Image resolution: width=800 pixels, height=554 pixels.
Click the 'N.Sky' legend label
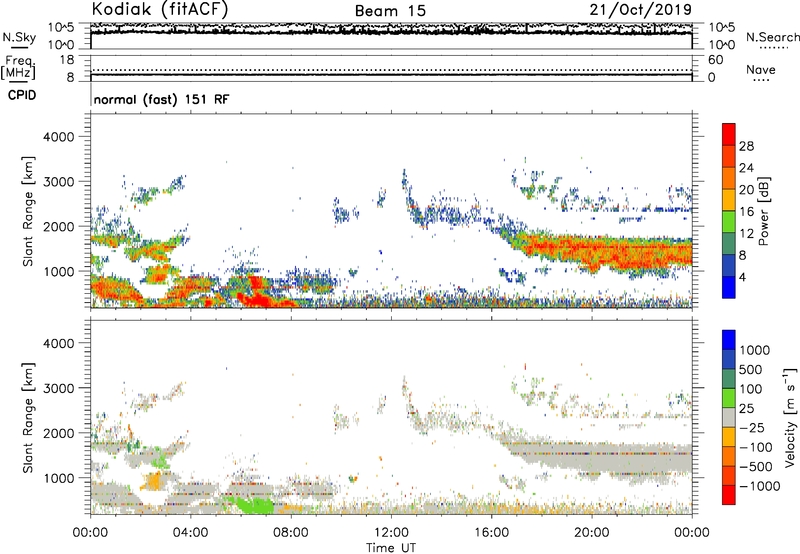point(19,37)
